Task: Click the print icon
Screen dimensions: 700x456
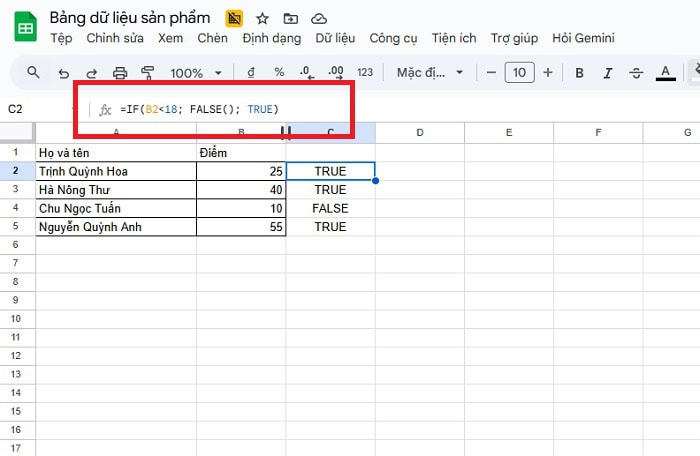Action: 120,73
